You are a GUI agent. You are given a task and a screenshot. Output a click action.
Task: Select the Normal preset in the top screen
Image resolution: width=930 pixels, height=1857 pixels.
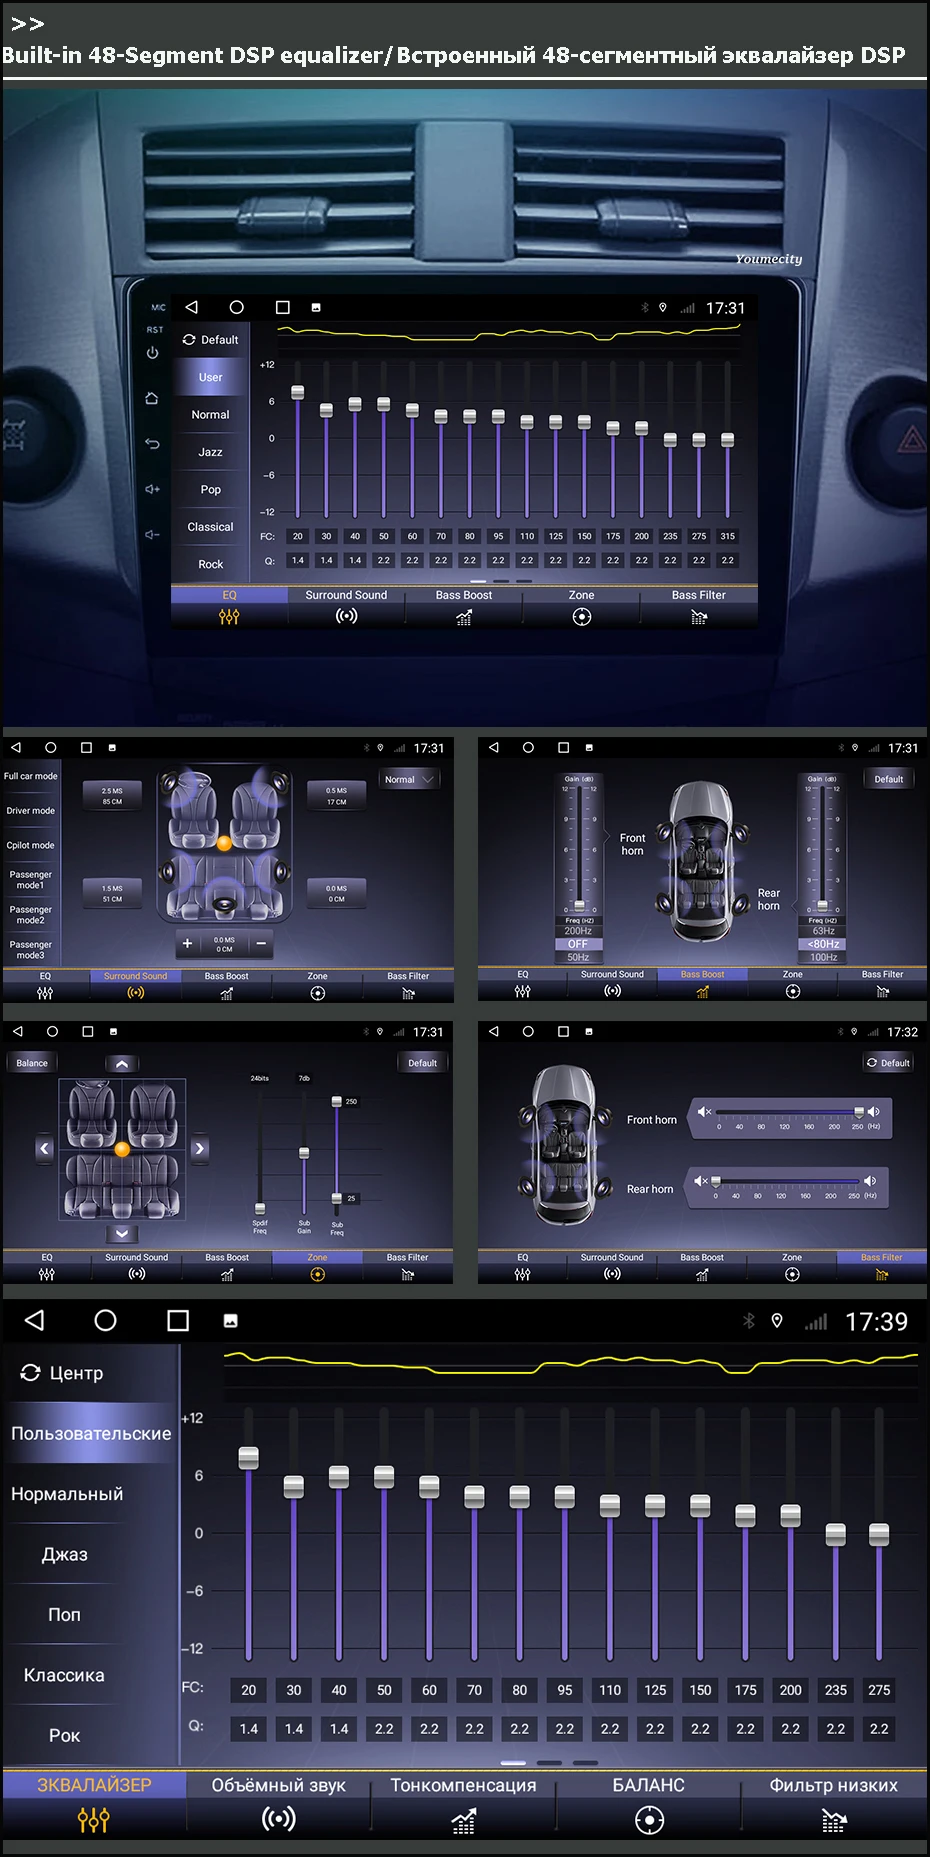[x=210, y=414]
